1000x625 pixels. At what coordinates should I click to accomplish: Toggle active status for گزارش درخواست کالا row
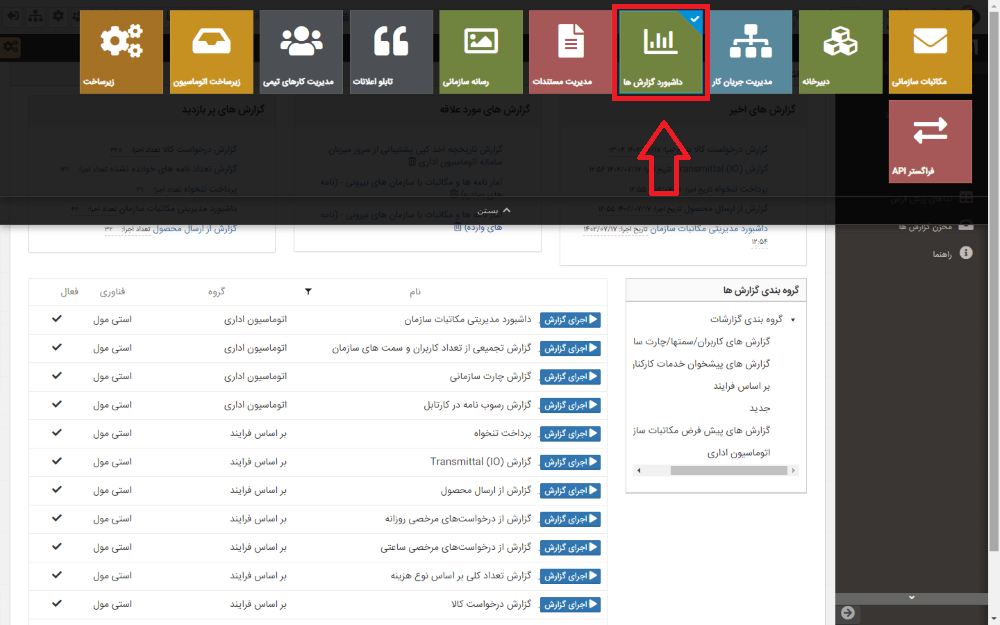click(57, 604)
